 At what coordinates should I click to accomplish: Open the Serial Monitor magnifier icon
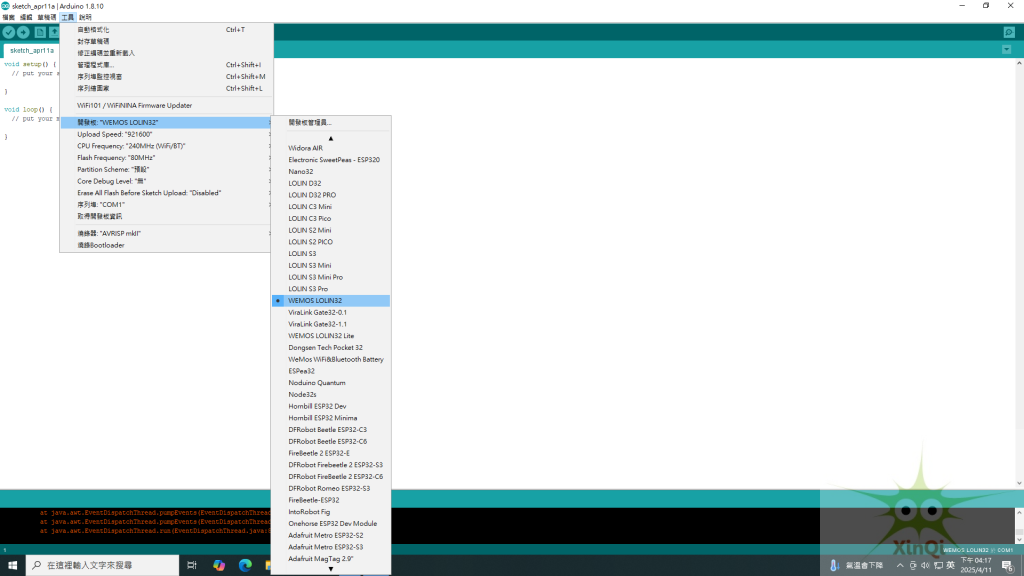[x=1009, y=32]
